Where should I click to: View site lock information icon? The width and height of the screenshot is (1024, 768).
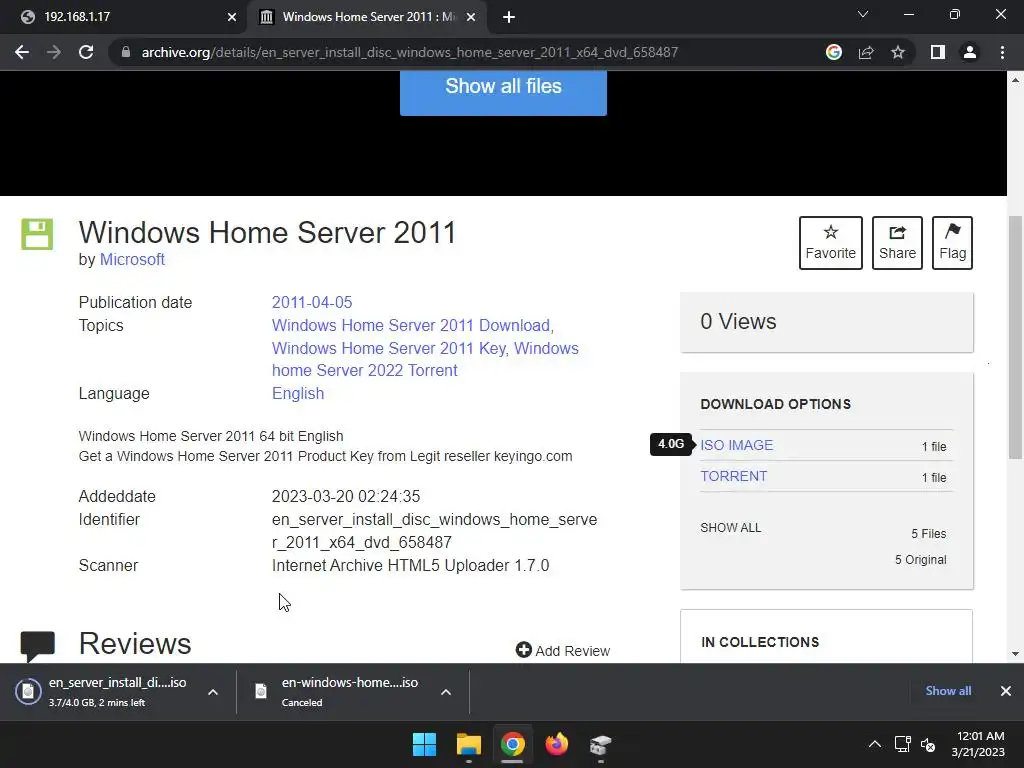[126, 52]
